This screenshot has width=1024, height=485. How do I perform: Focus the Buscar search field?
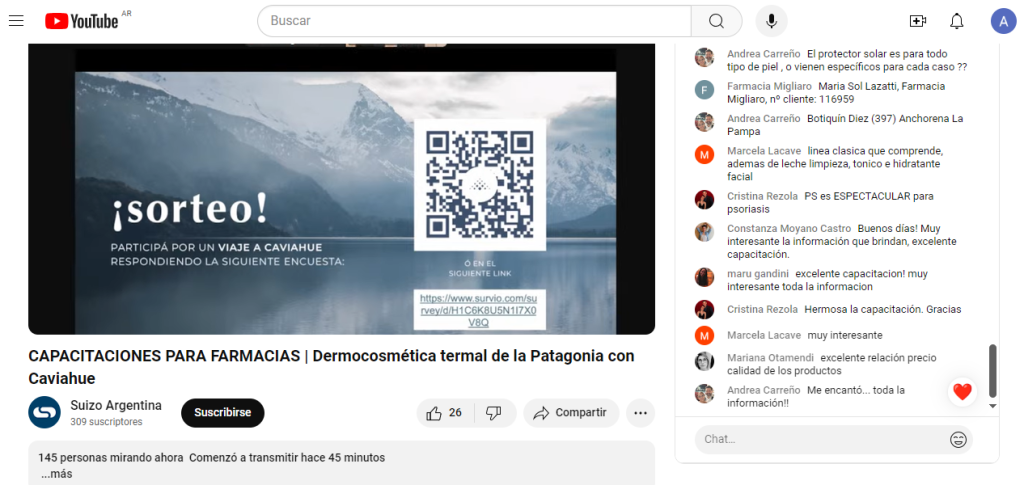pos(475,21)
